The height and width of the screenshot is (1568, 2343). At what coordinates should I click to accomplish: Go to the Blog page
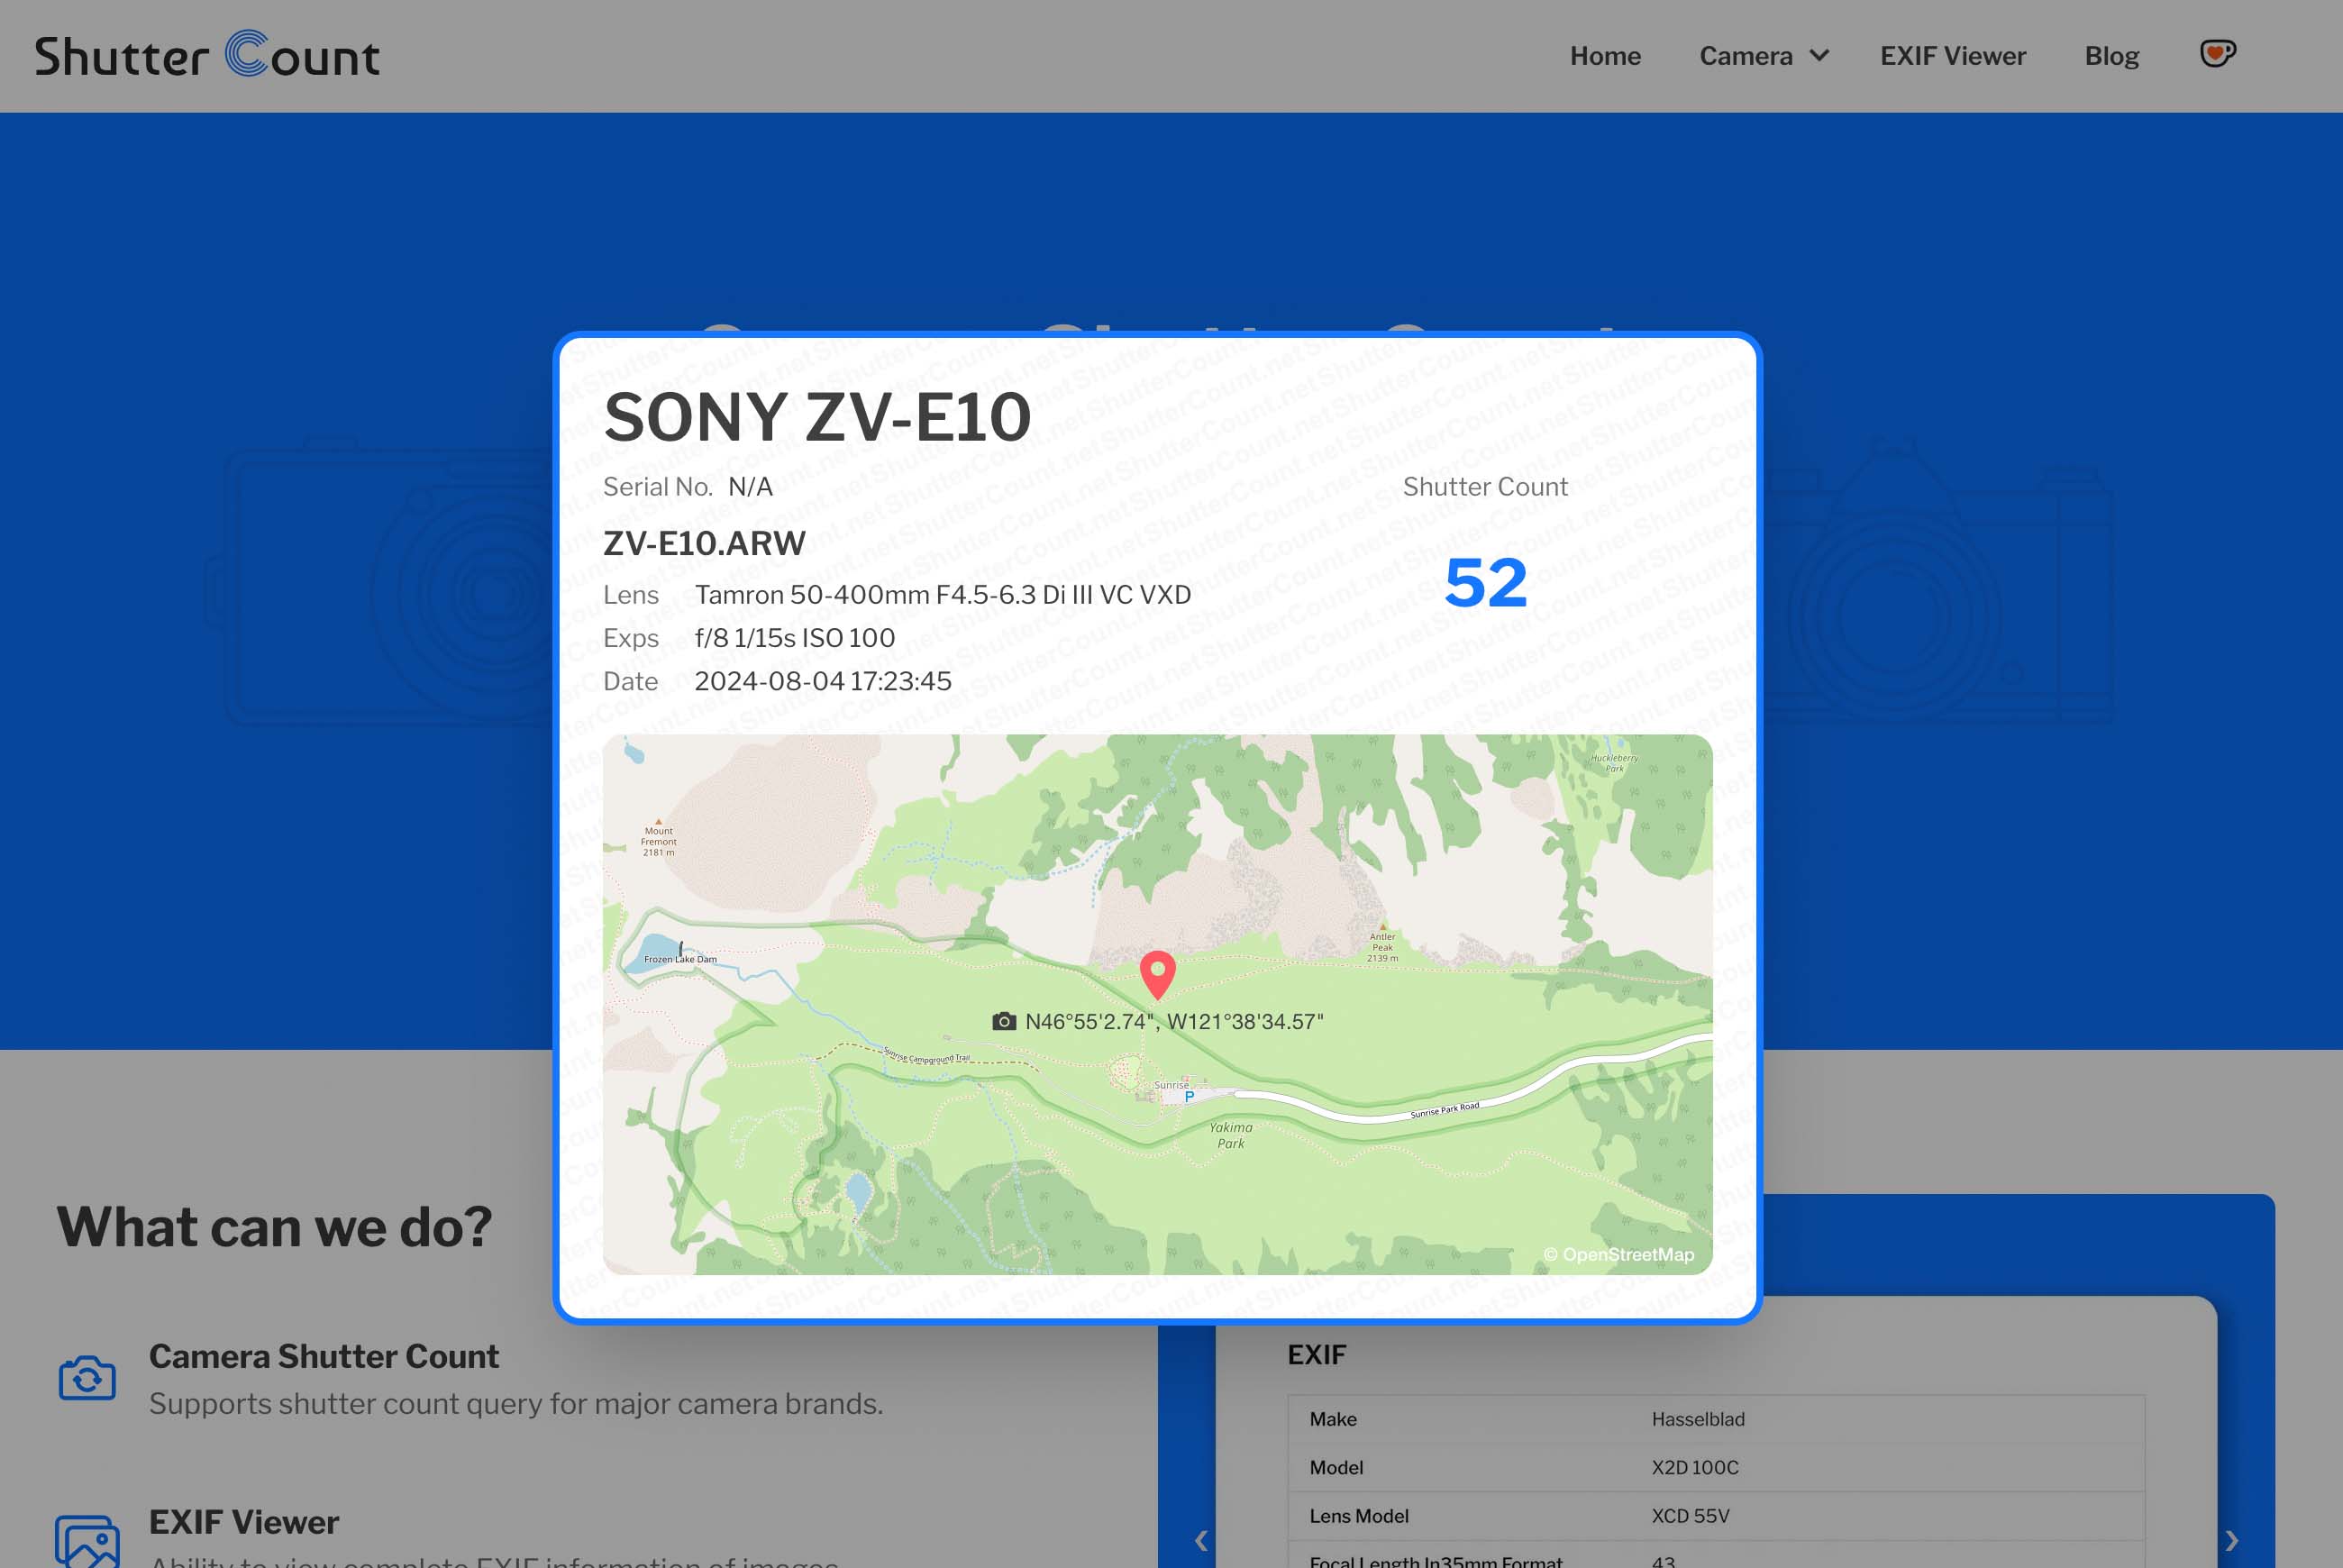coord(2111,56)
